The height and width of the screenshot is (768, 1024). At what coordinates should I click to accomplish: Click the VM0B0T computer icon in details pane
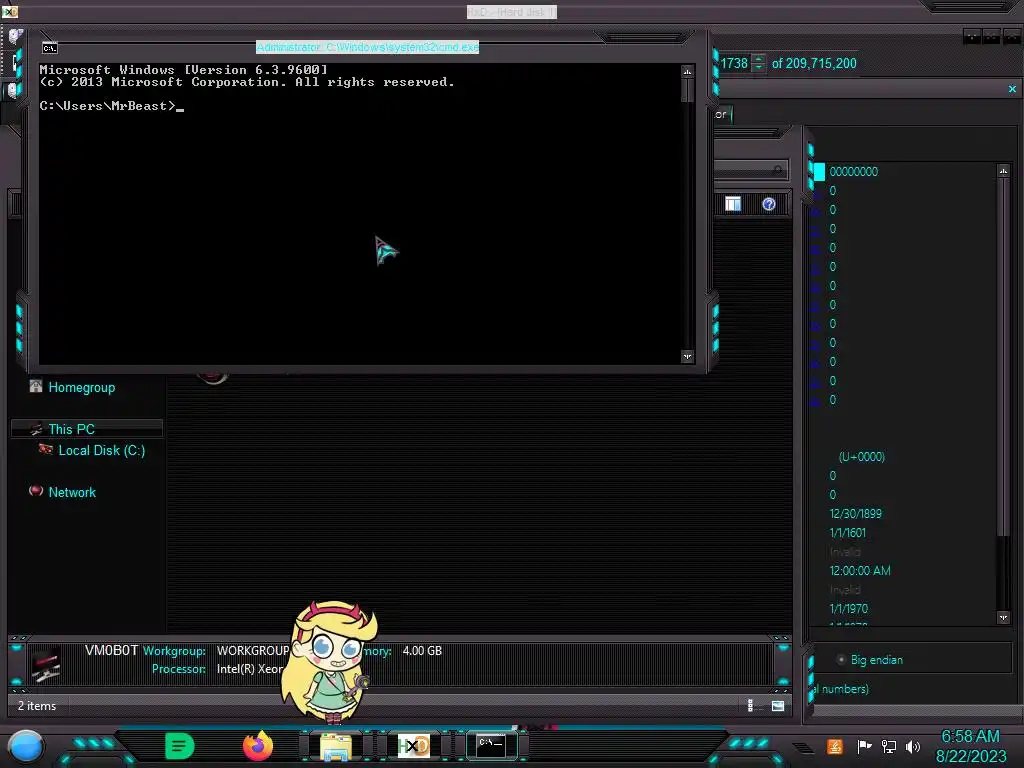46,664
